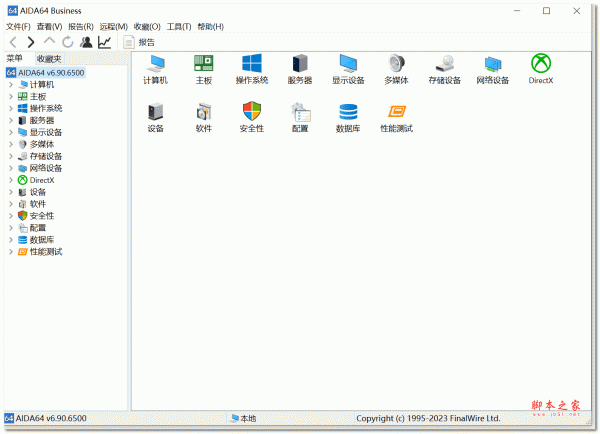600x434 pixels.
Task: Open user management via the person icon
Action: 86,42
